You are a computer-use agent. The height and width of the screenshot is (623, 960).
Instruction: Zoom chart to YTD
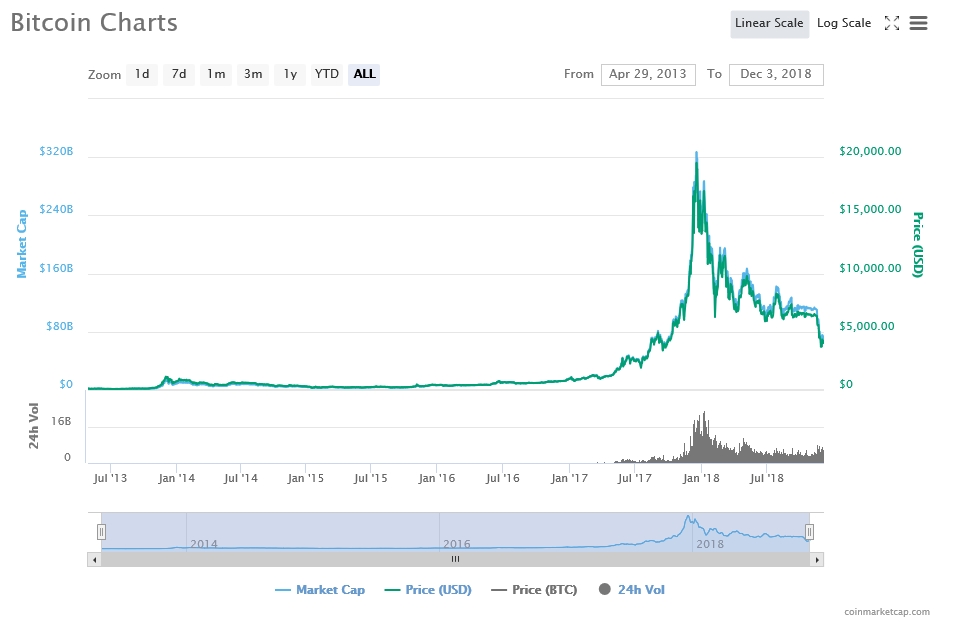327,74
